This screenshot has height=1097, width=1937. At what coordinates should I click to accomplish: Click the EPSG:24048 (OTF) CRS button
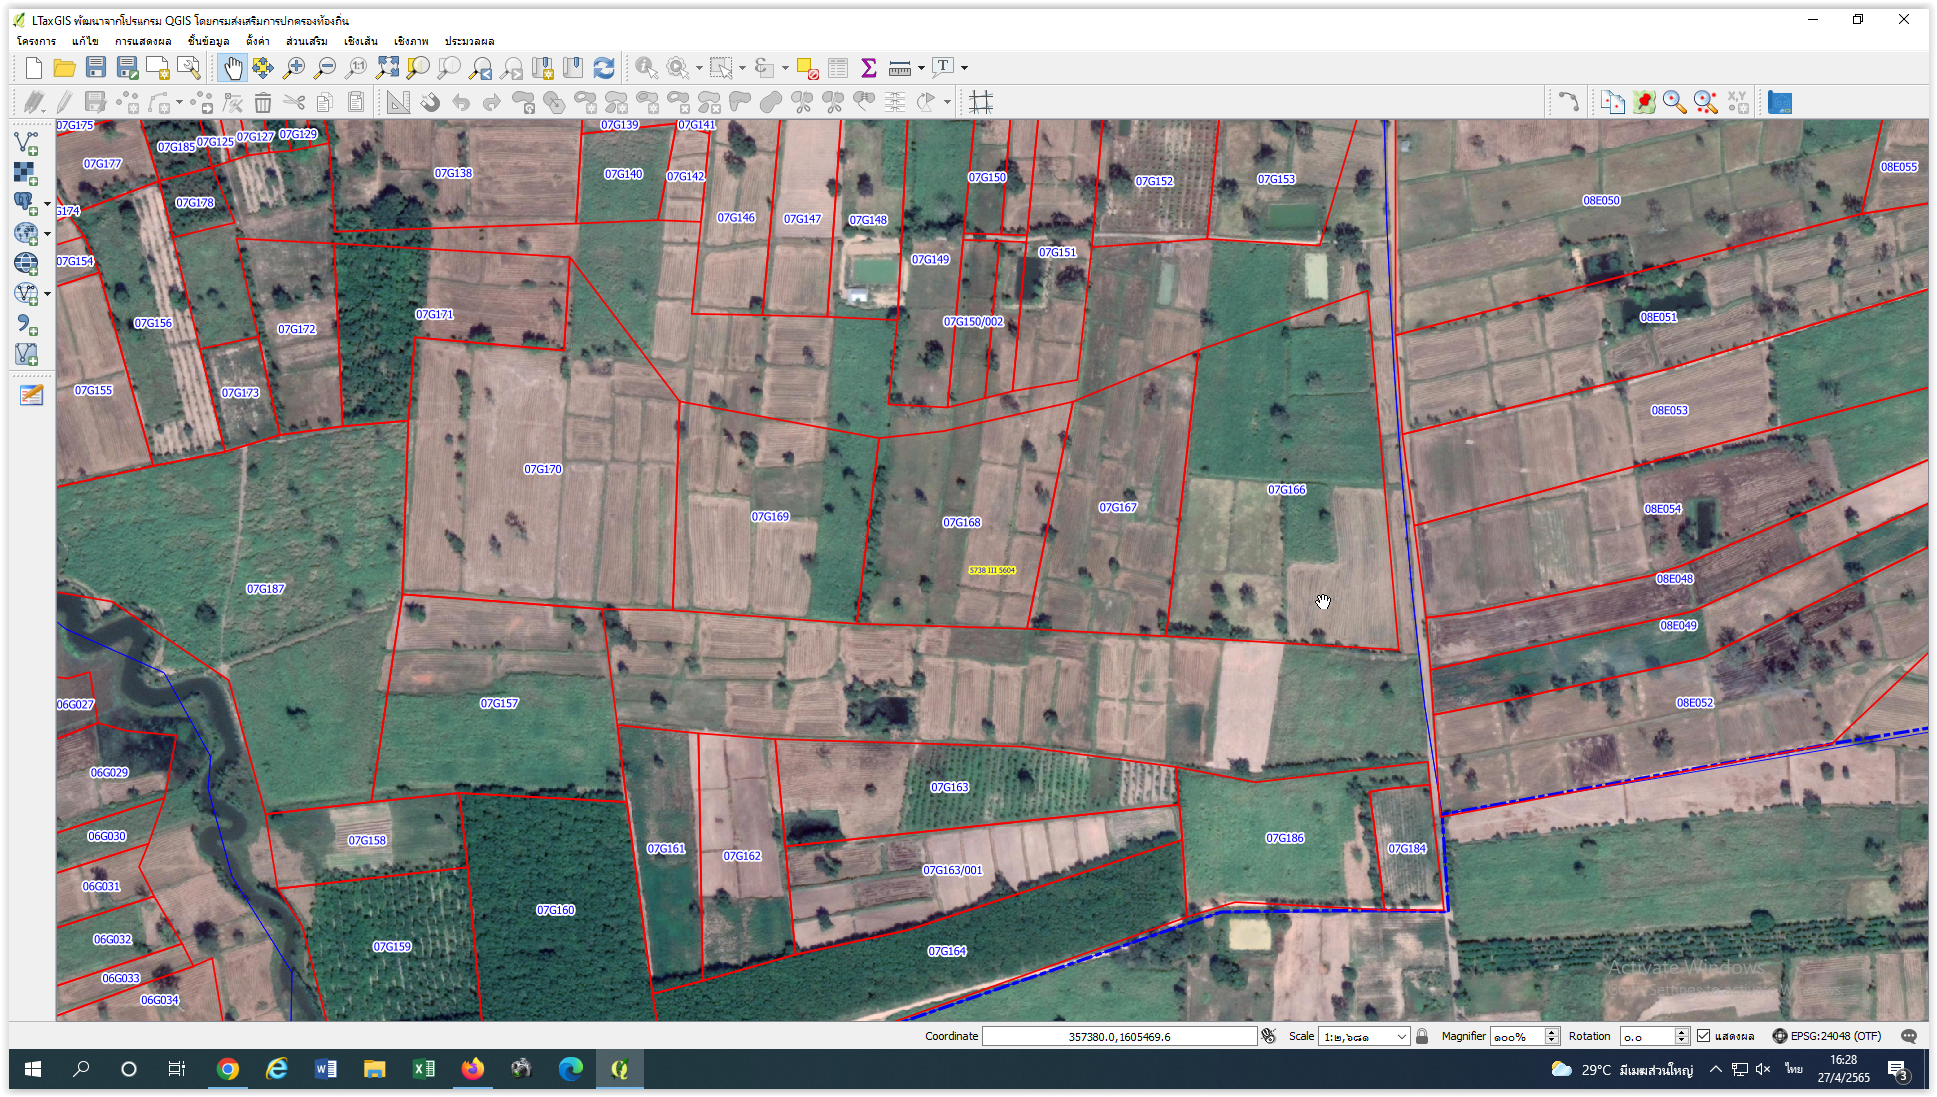point(1827,1036)
